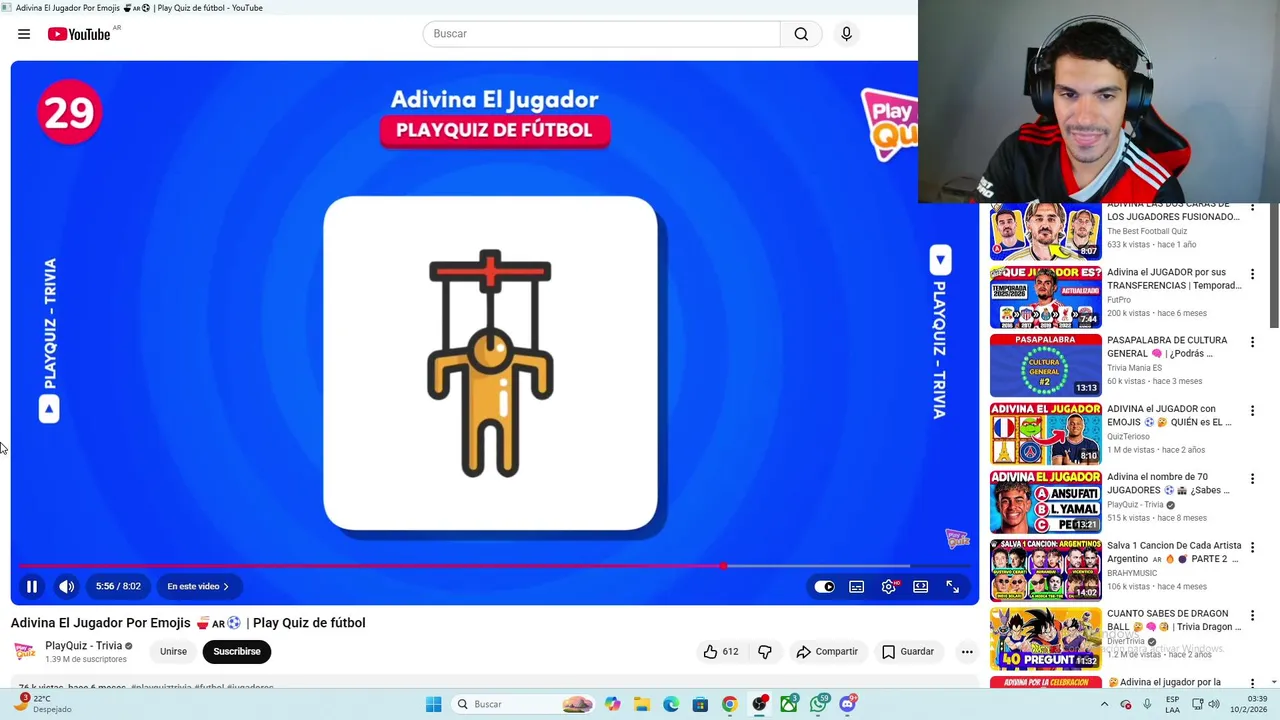This screenshot has width=1280, height=720.
Task: Open File Explorer from the taskbar
Action: click(641, 705)
